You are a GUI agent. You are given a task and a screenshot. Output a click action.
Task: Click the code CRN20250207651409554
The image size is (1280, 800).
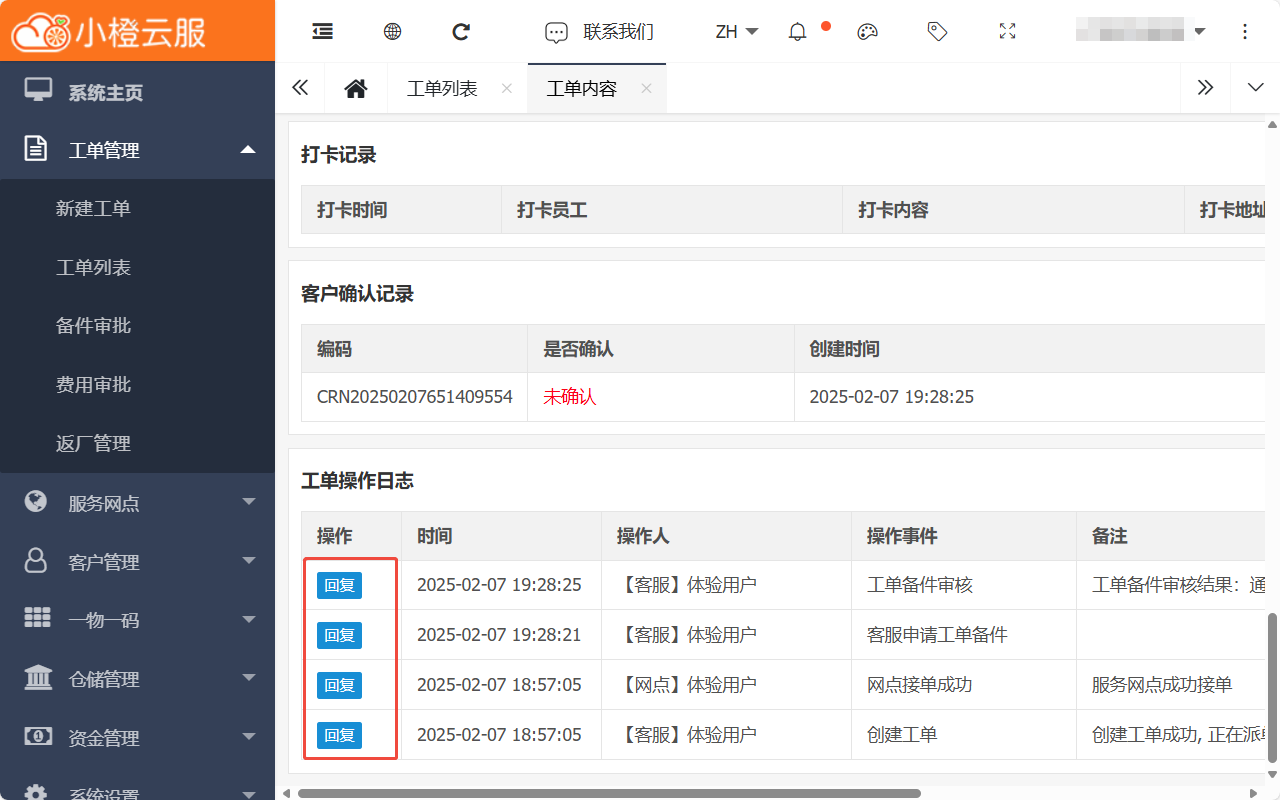click(415, 397)
